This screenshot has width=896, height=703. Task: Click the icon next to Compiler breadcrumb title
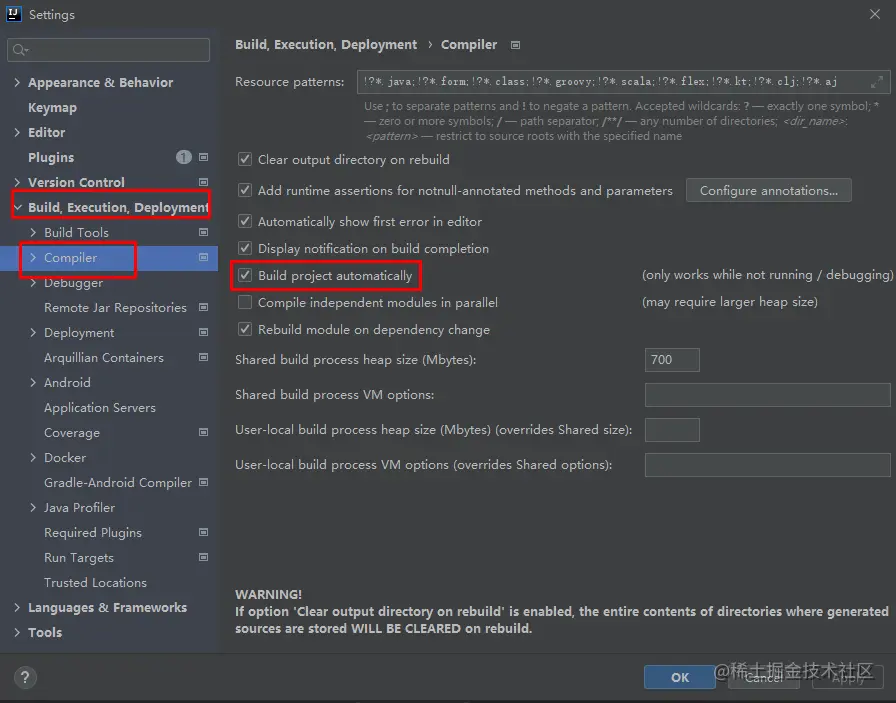coord(515,45)
